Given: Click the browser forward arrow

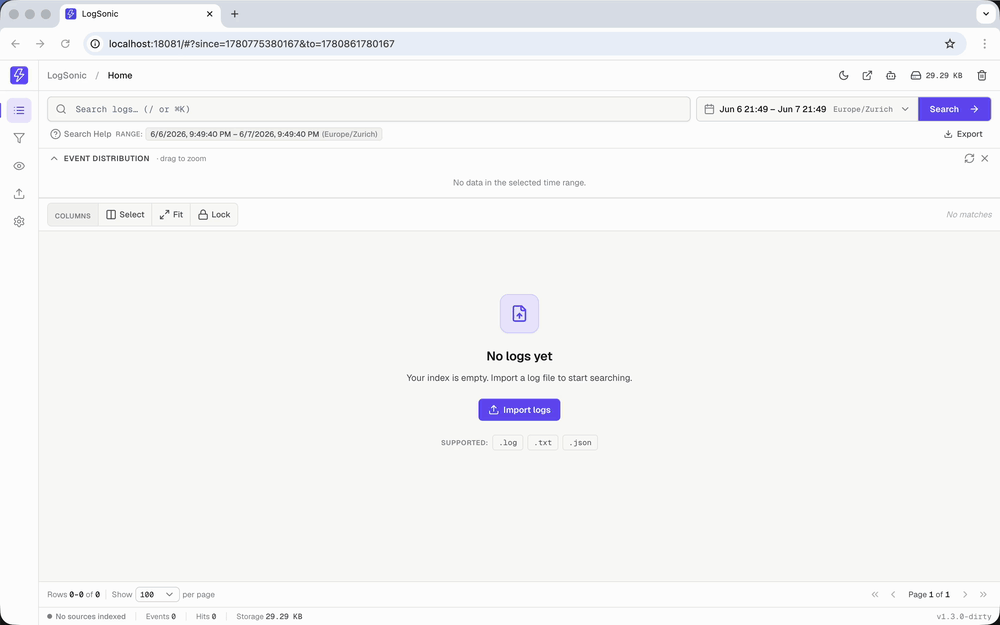Looking at the screenshot, I should coord(40,44).
